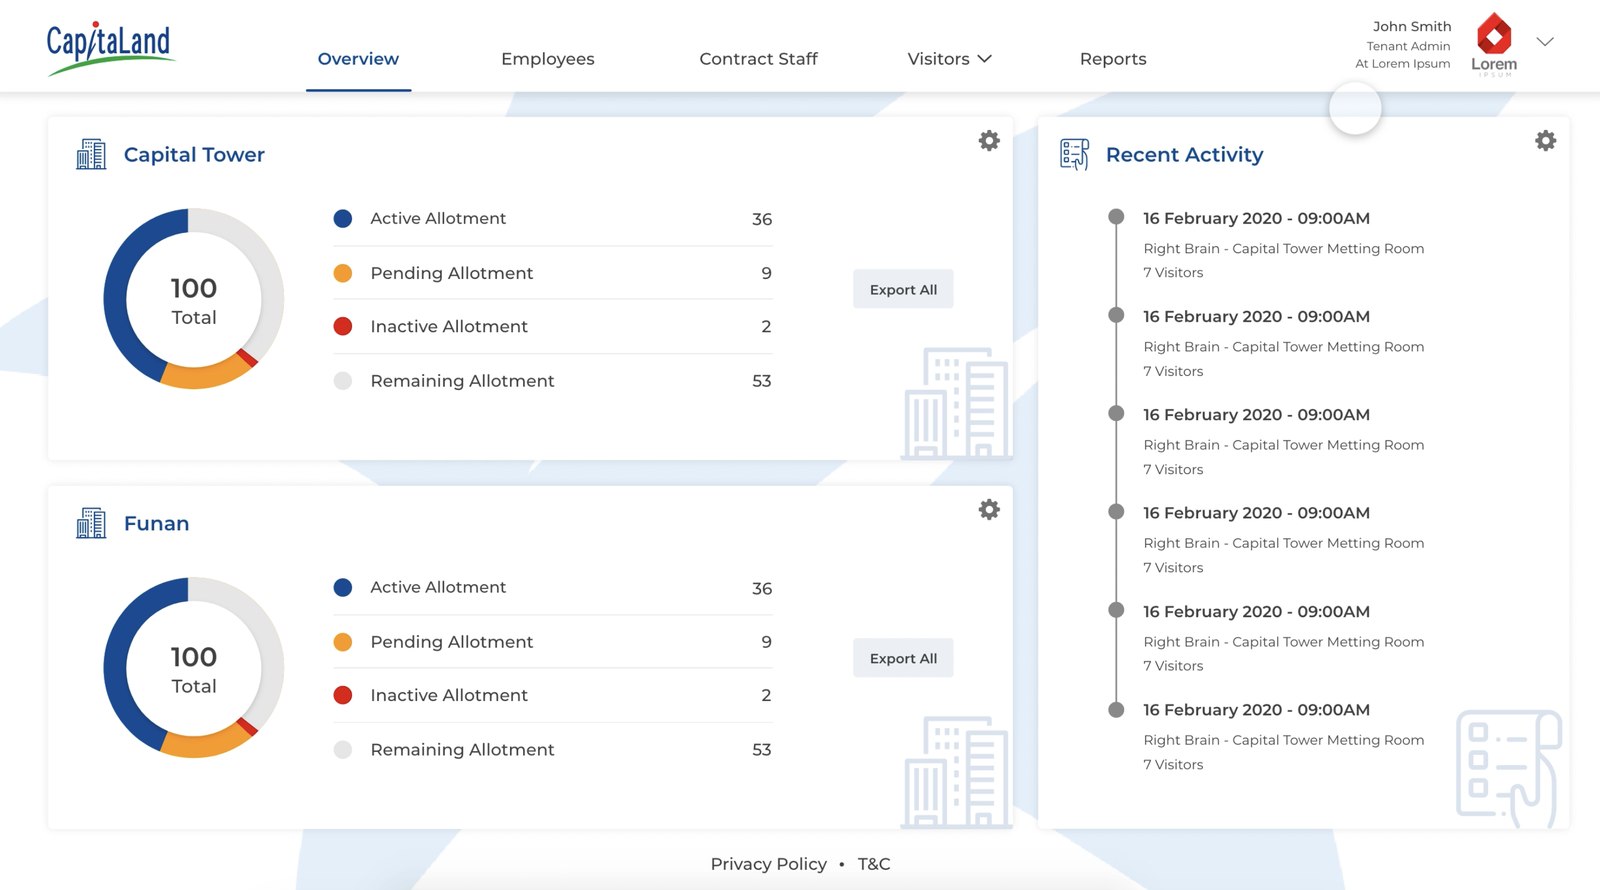Click the Recent Activity heading
Screen dimensions: 1600x890
point(1184,155)
